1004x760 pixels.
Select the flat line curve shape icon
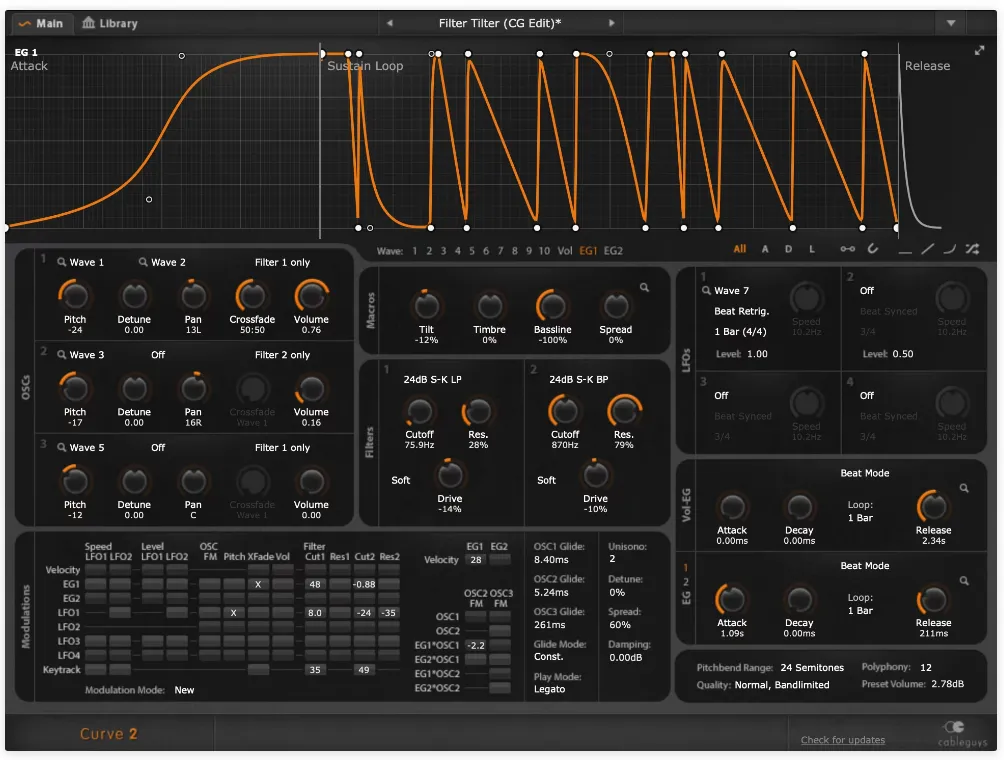(x=905, y=252)
